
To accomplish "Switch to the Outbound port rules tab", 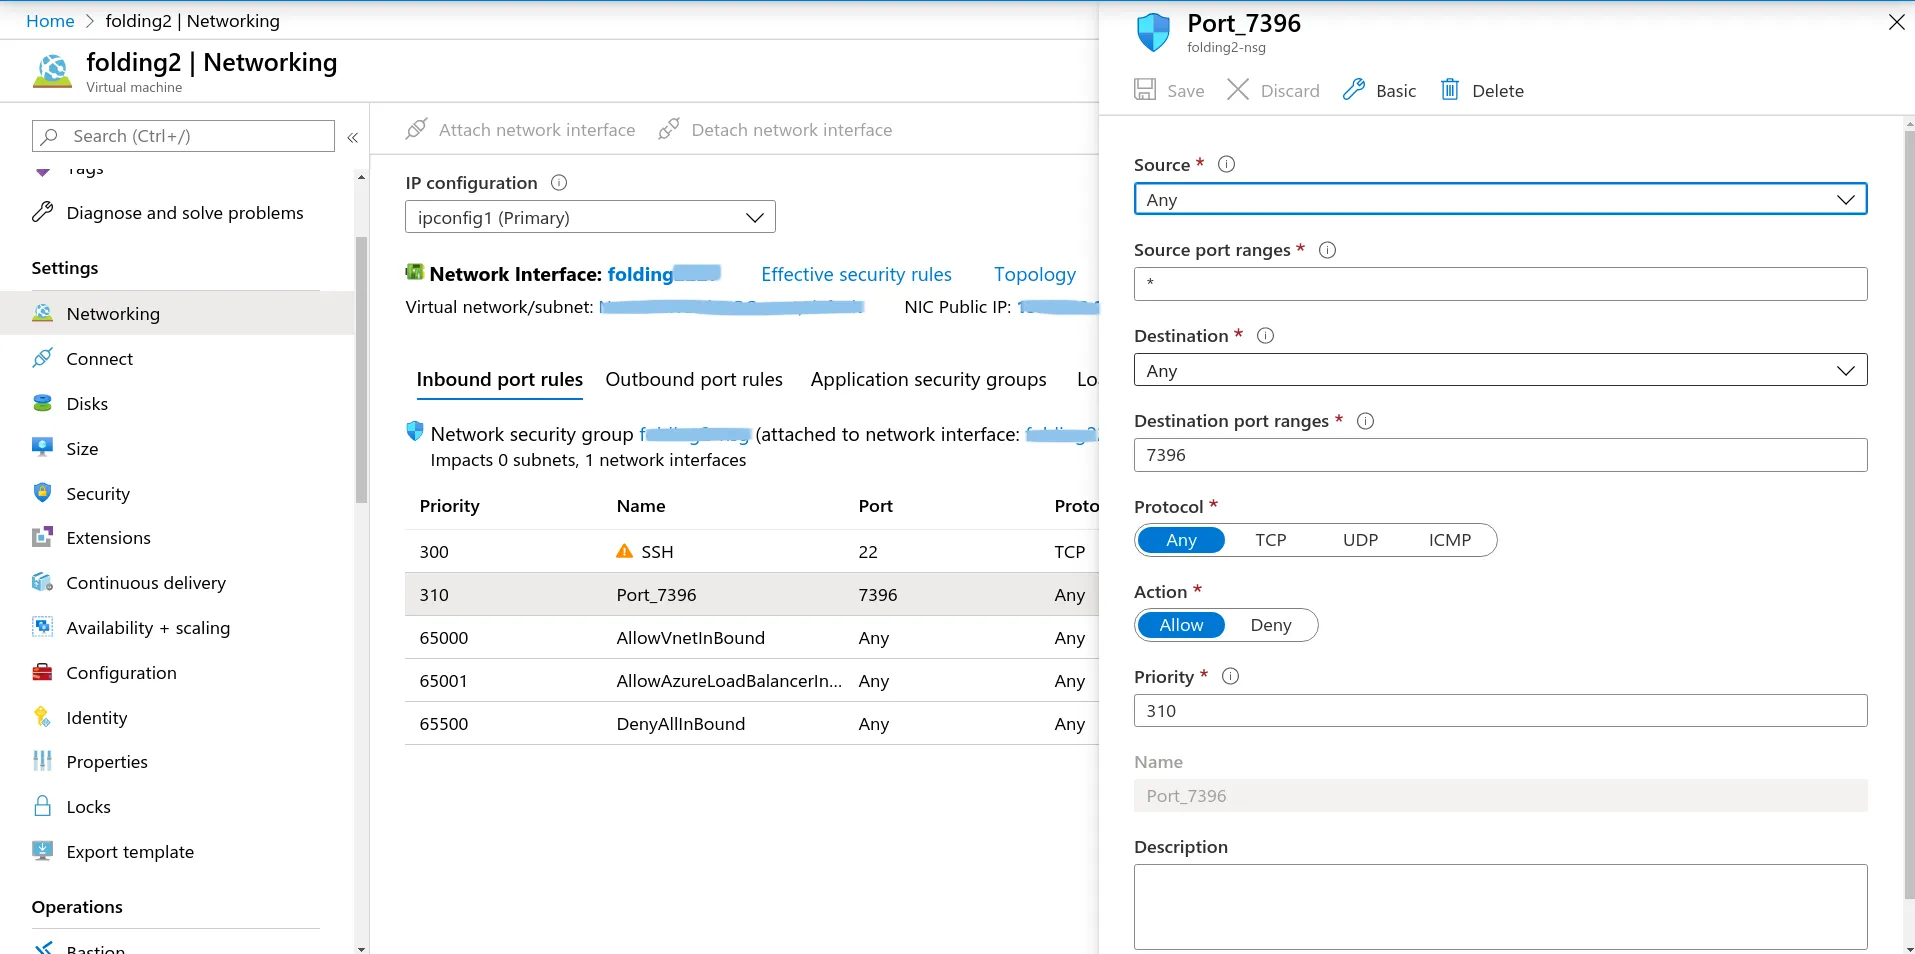I will point(694,379).
